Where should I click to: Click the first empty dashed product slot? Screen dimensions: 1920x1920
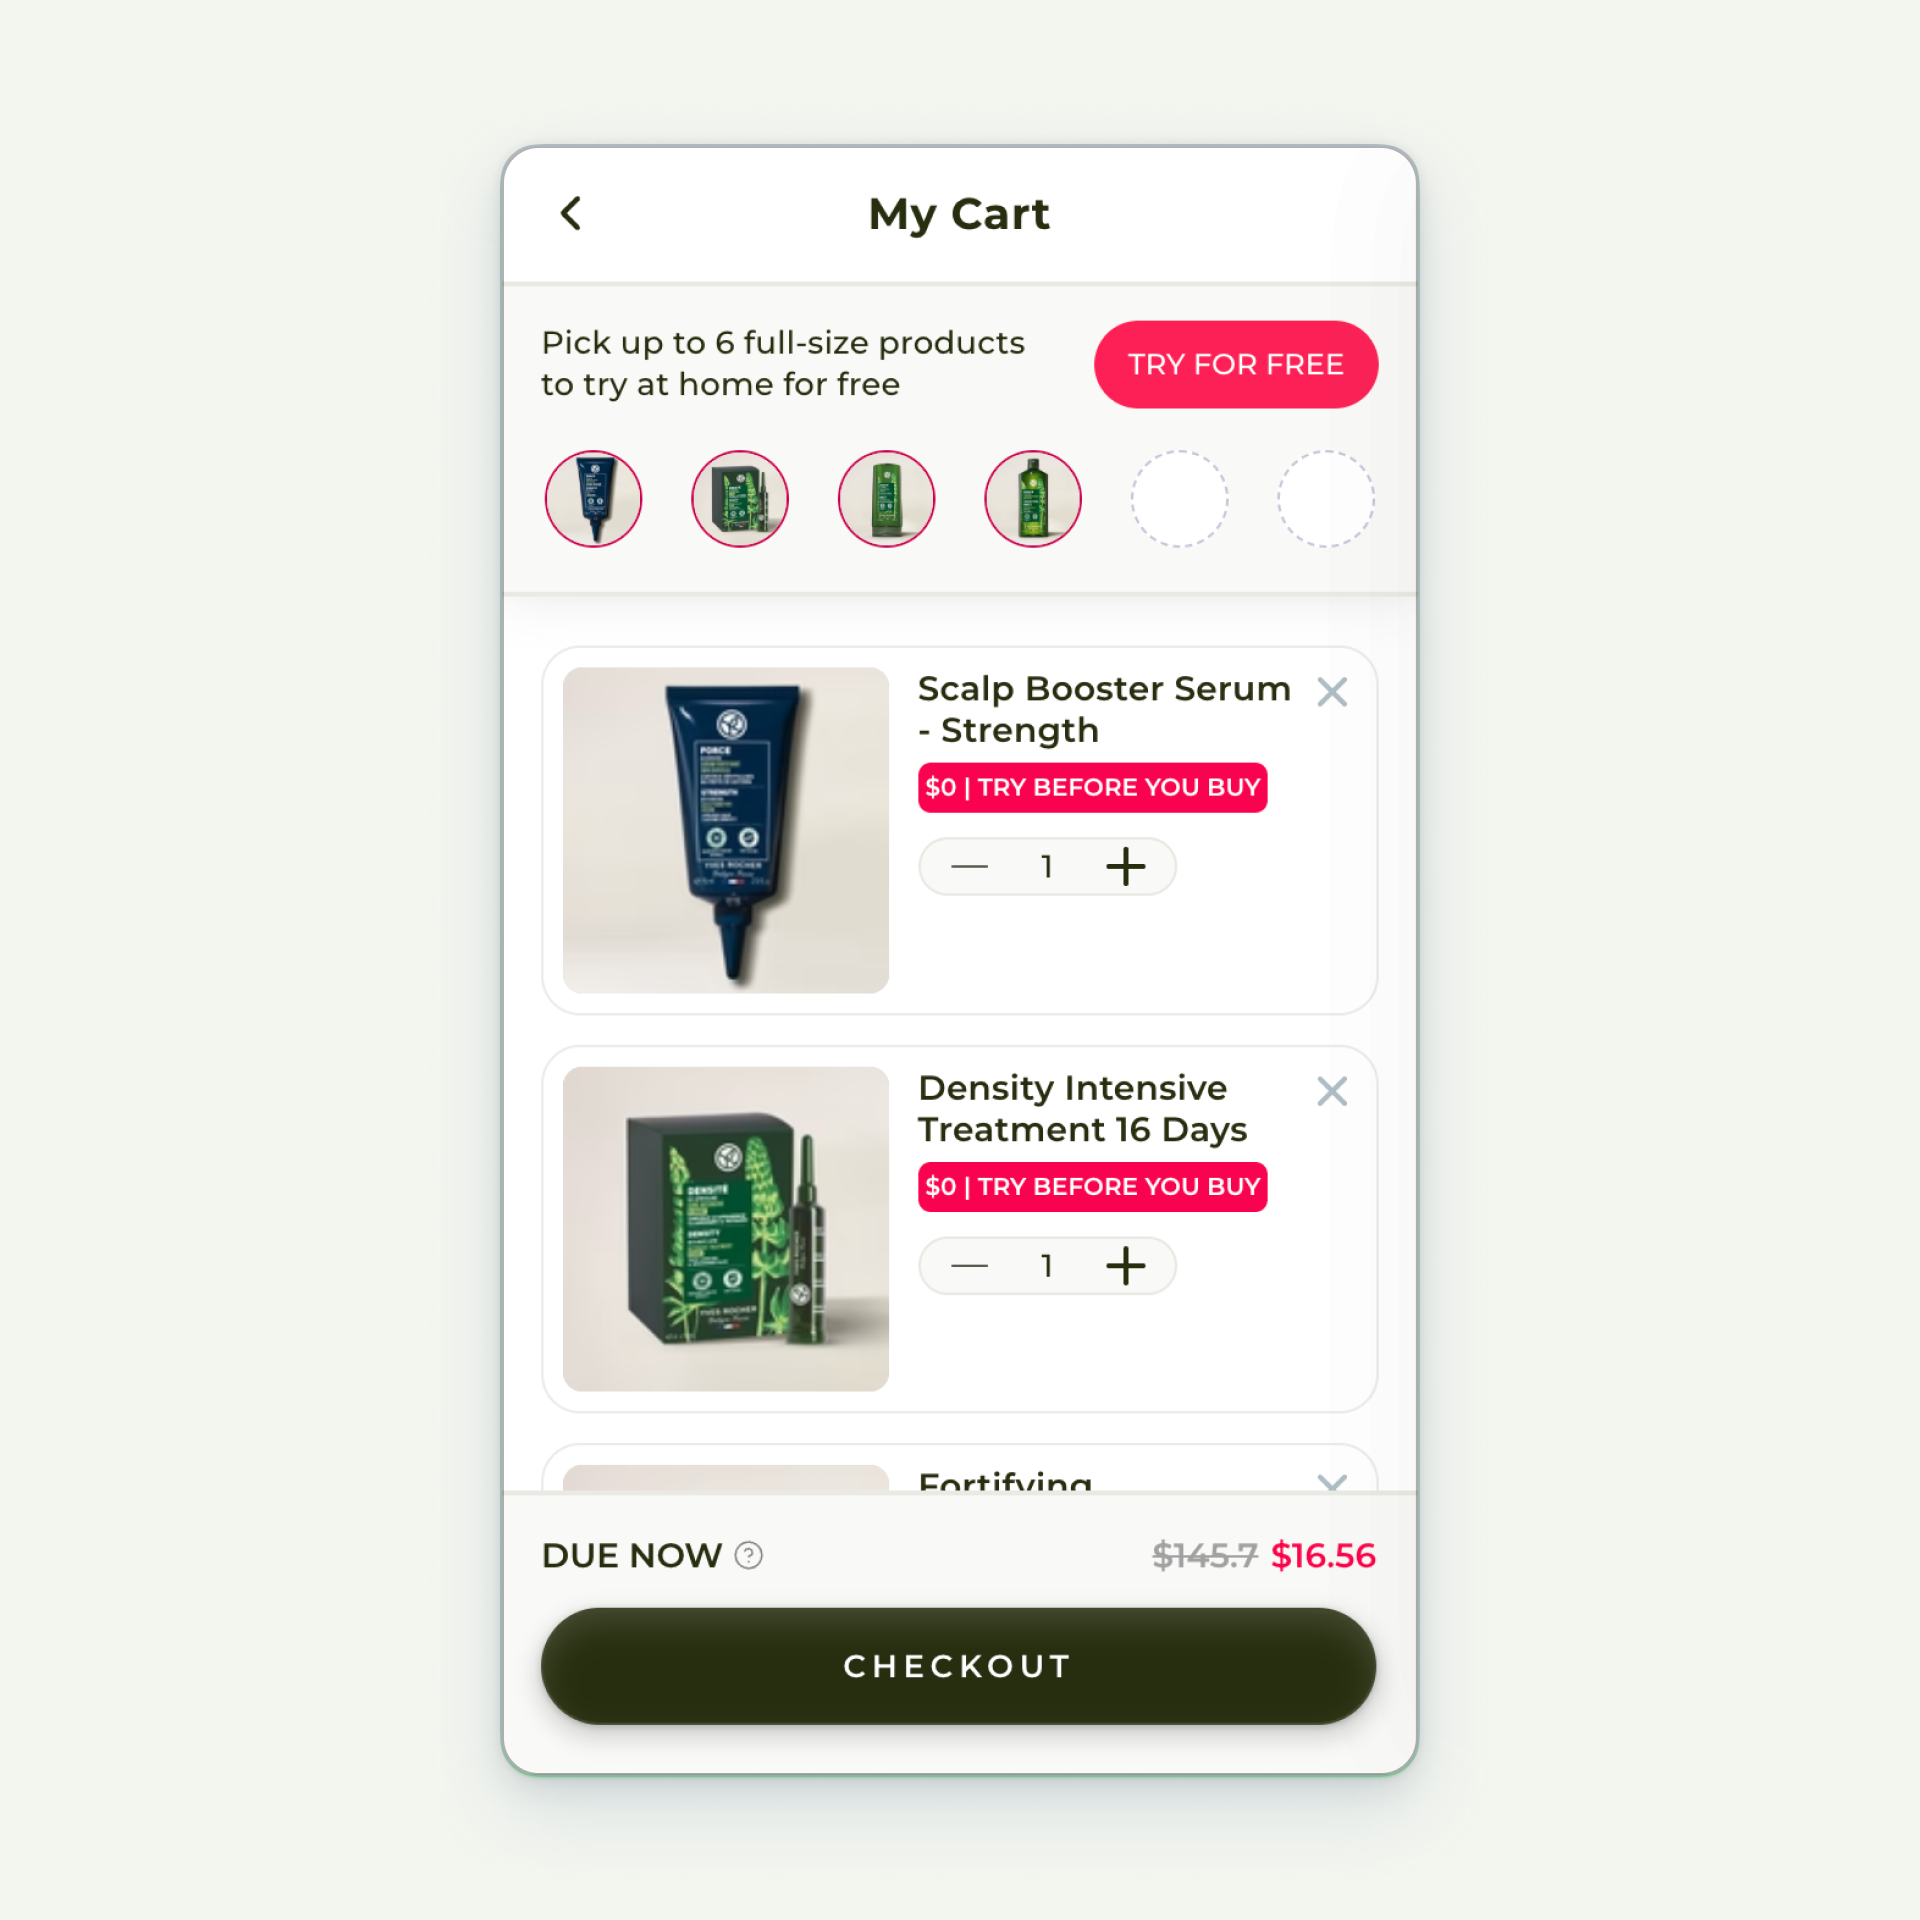pos(1179,498)
